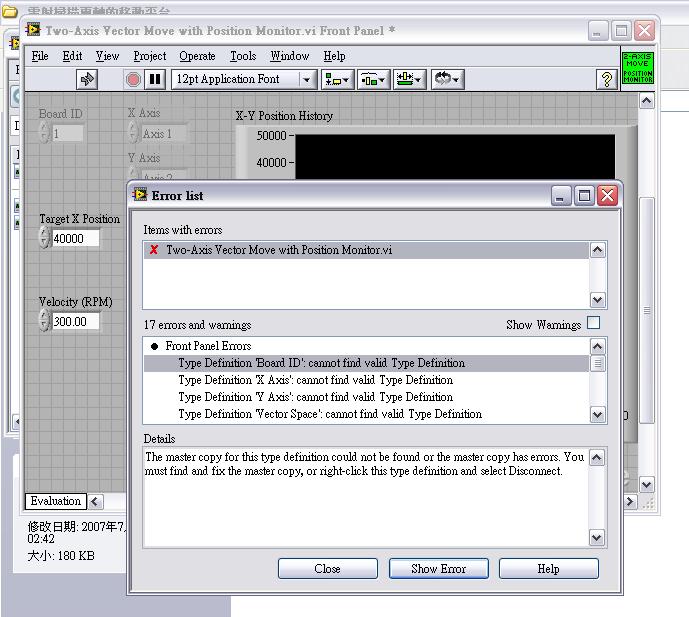Minimize the Error list window
Image resolution: width=689 pixels, height=617 pixels.
tap(561, 195)
